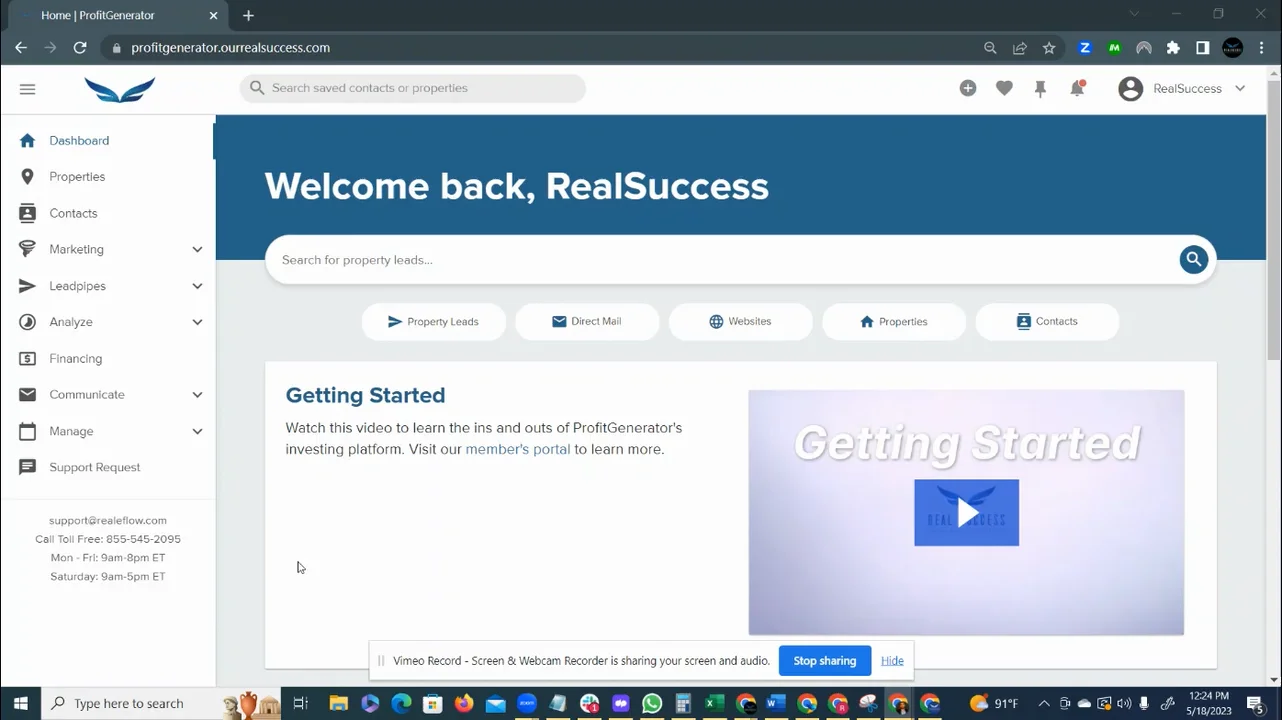Expand the Leadpipes menu chevron
The height and width of the screenshot is (720, 1282).
[197, 286]
